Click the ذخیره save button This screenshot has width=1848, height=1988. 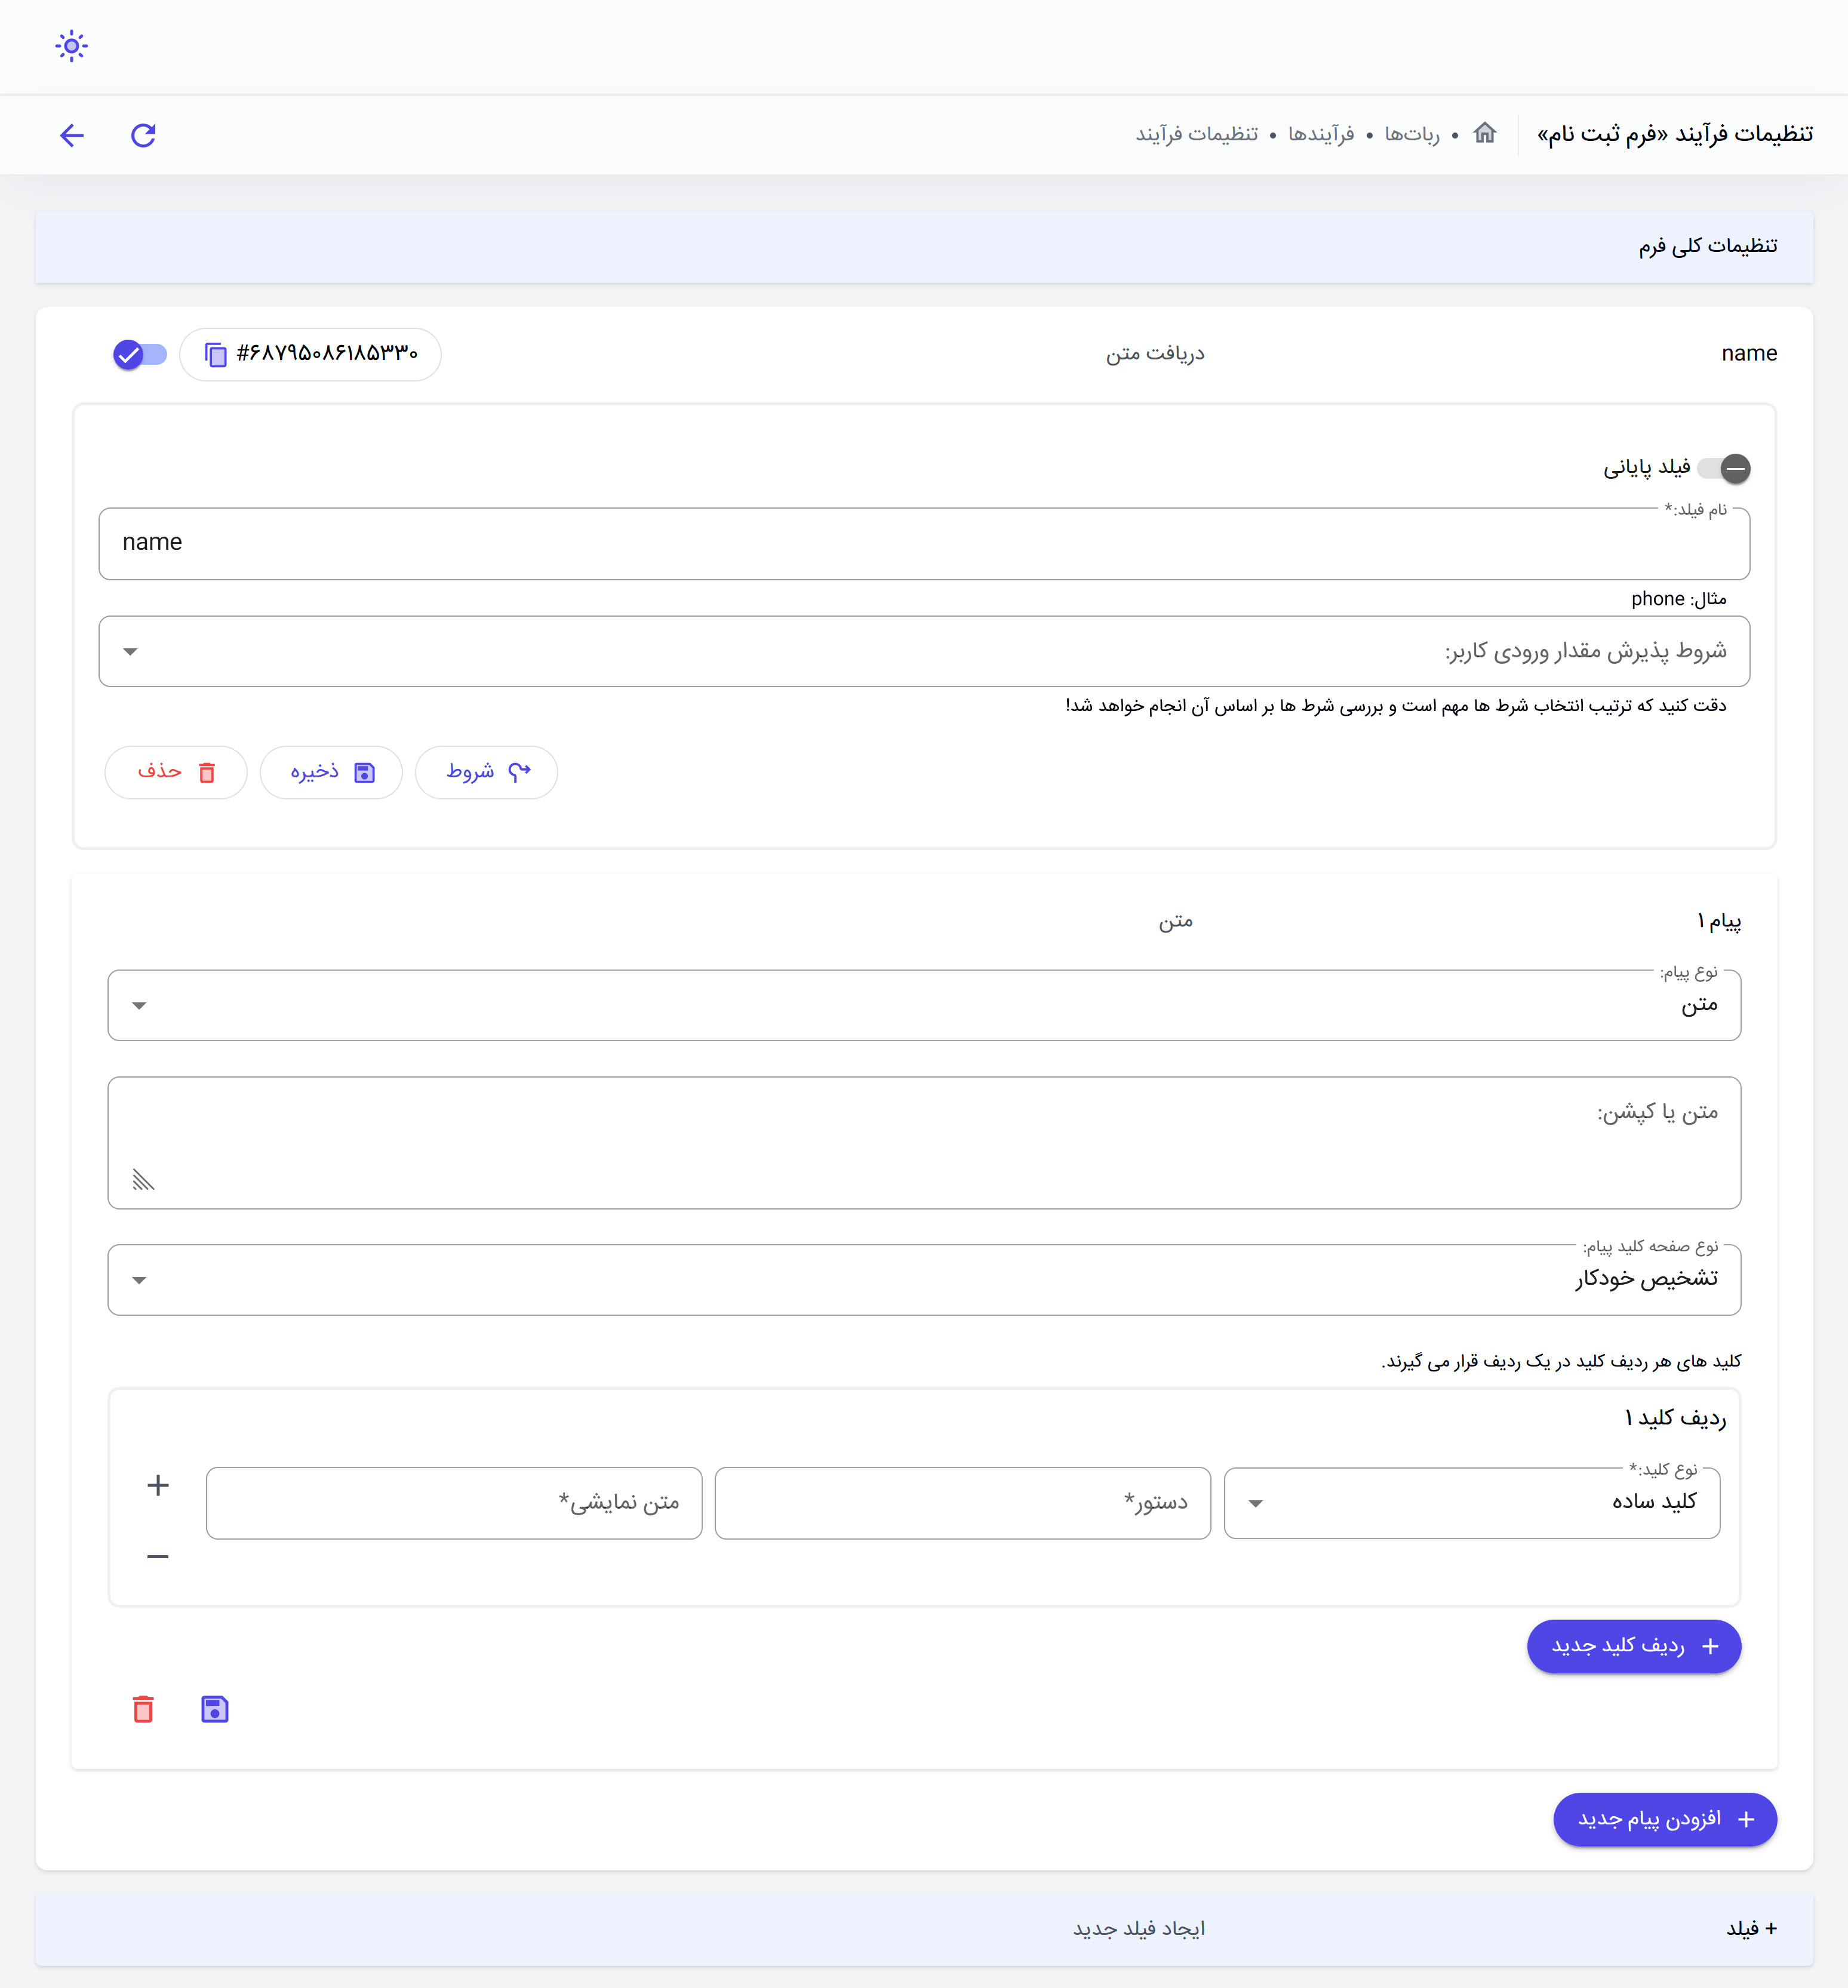pos(331,772)
